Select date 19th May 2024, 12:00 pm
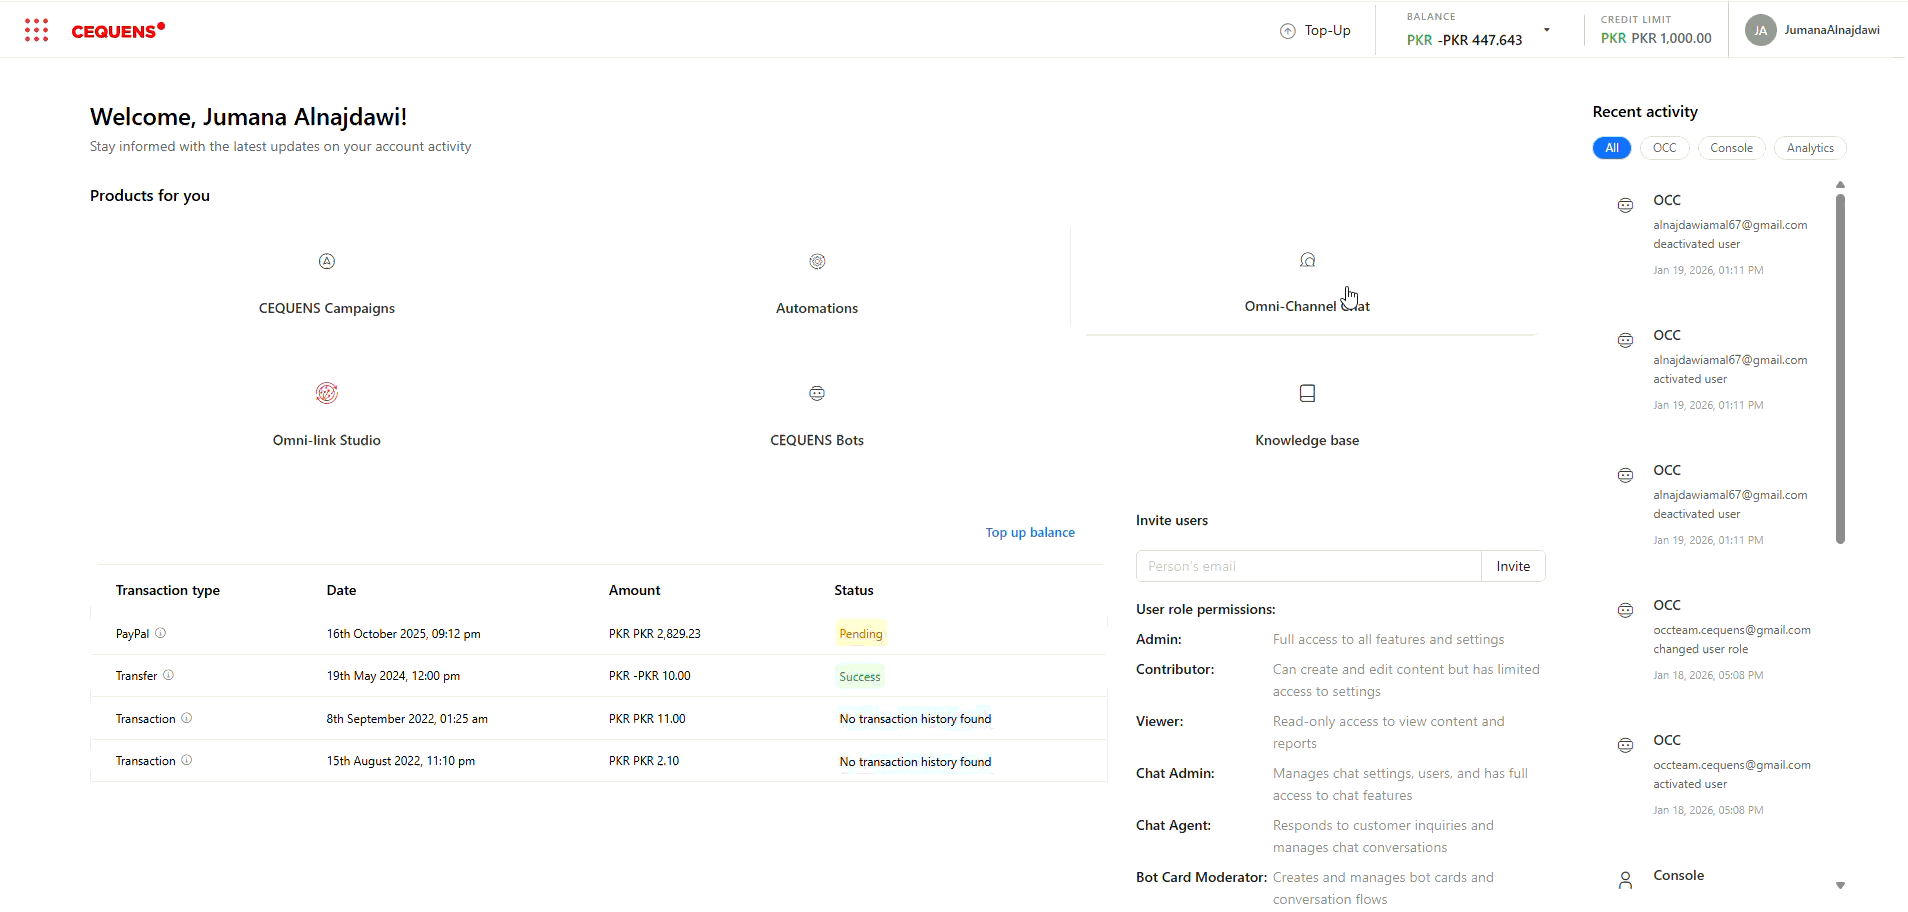 [393, 676]
